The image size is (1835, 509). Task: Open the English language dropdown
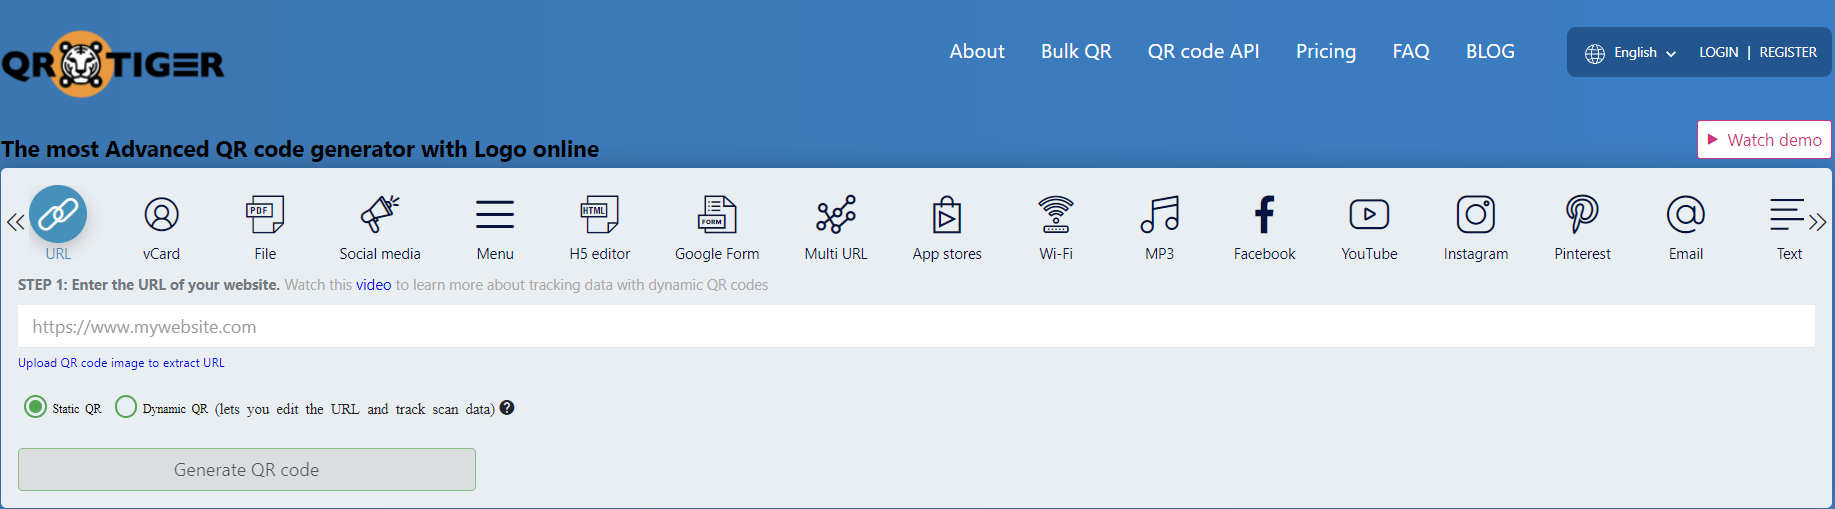(x=1644, y=53)
